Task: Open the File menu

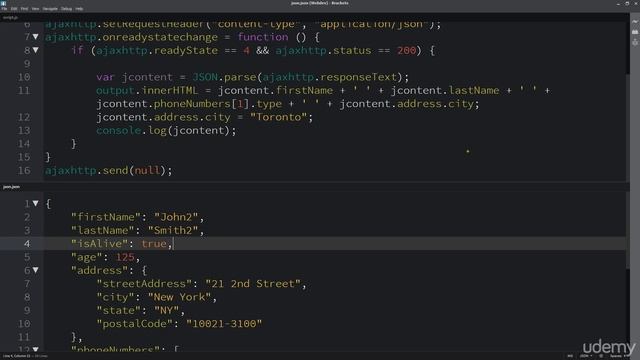Action: click(x=4, y=9)
